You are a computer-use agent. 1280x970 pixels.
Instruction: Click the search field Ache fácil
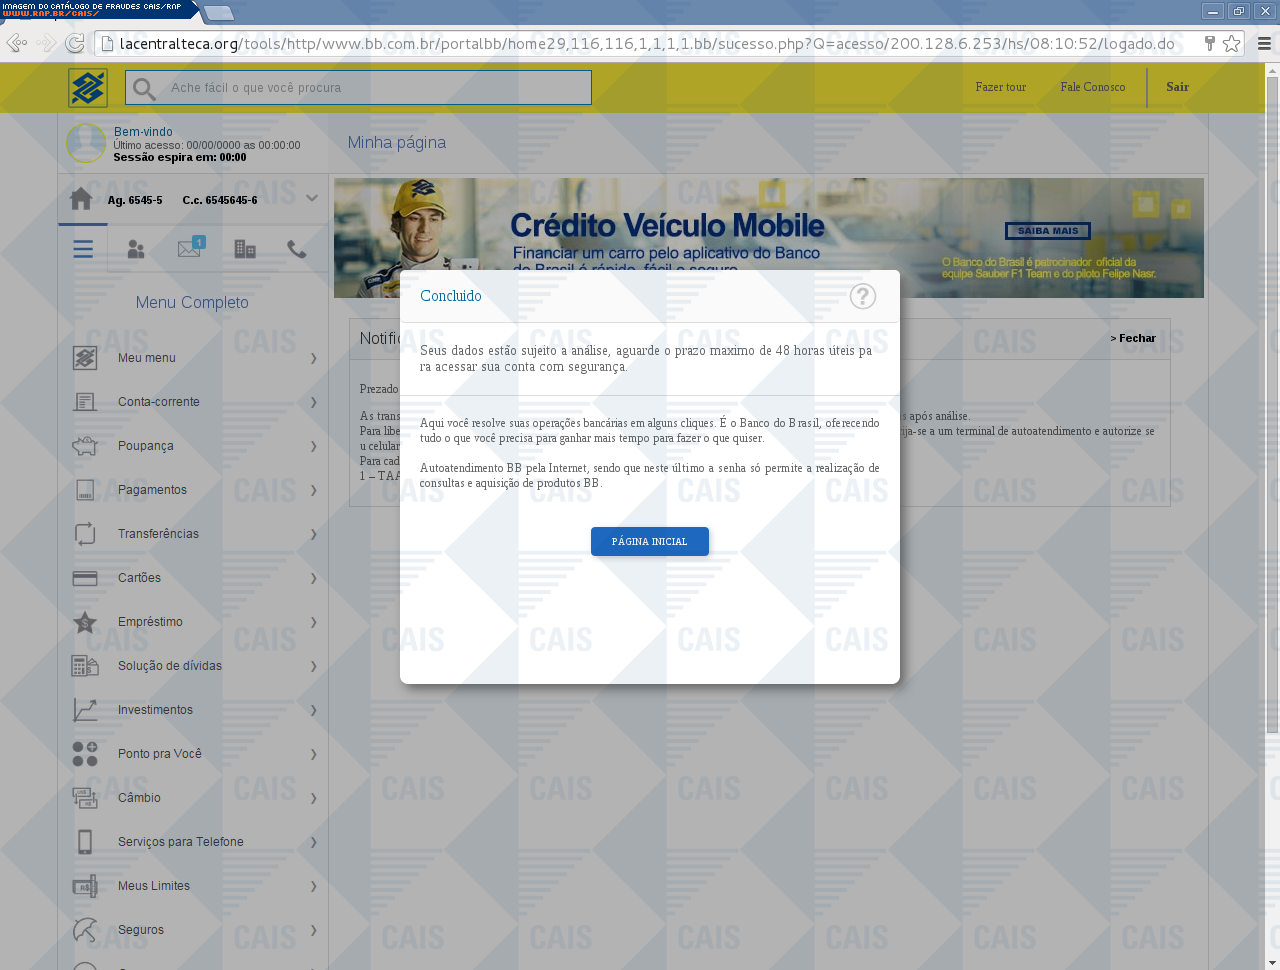coord(370,88)
